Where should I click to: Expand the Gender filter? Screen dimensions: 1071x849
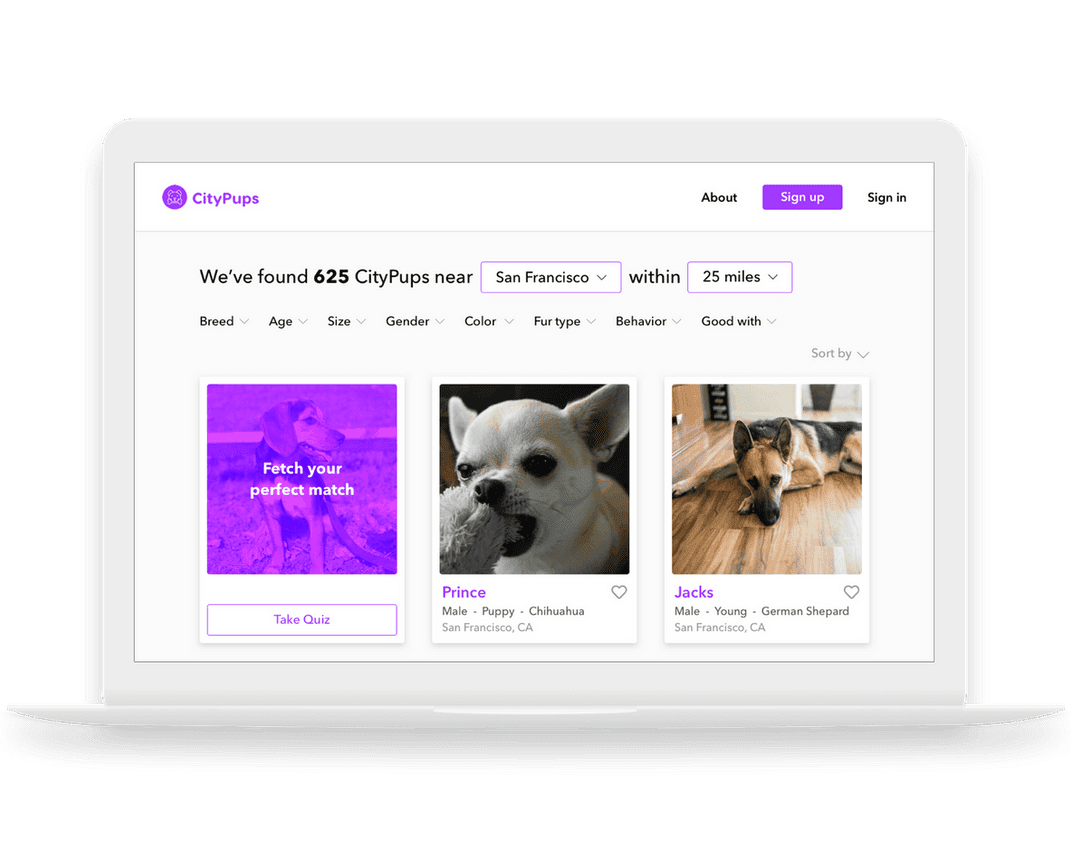414,321
